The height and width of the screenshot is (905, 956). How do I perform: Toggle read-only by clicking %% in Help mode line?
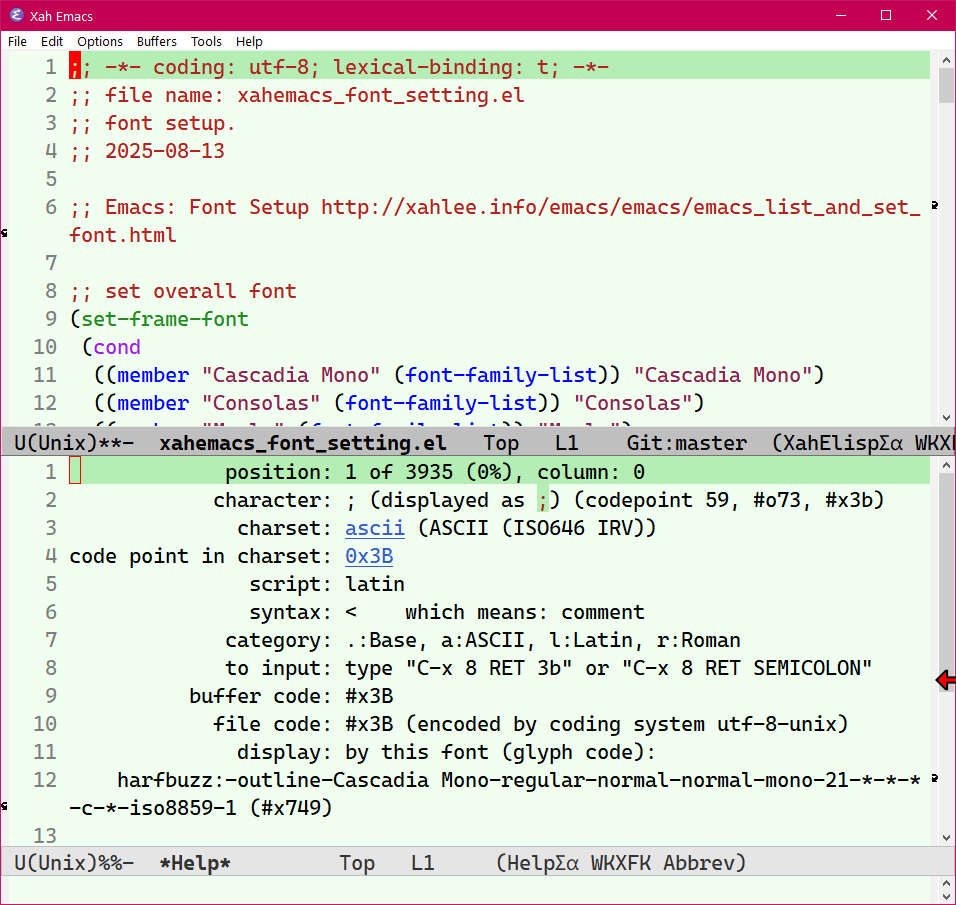110,862
